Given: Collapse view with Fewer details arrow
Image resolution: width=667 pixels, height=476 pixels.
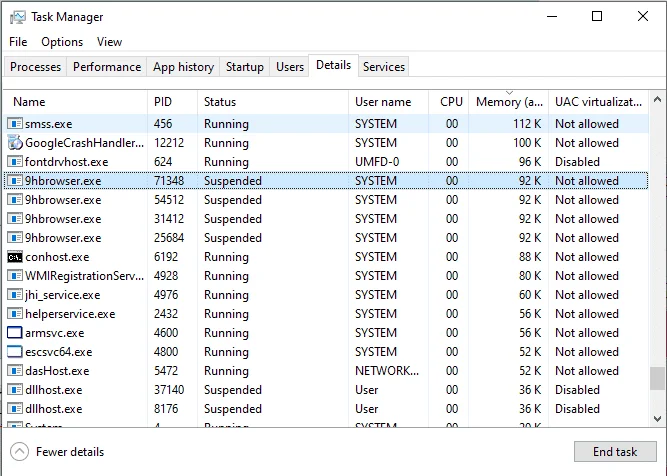Looking at the screenshot, I should 20,451.
